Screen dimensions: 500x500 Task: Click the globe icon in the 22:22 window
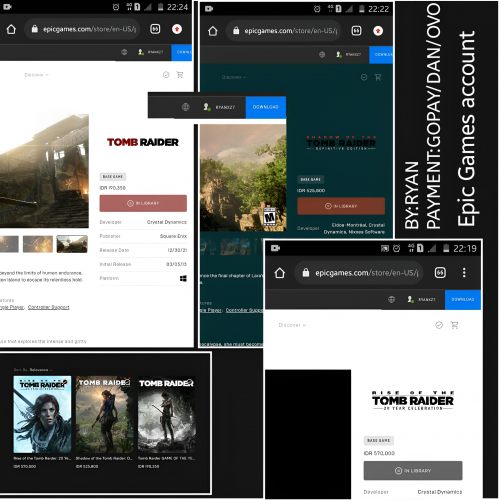pos(322,54)
